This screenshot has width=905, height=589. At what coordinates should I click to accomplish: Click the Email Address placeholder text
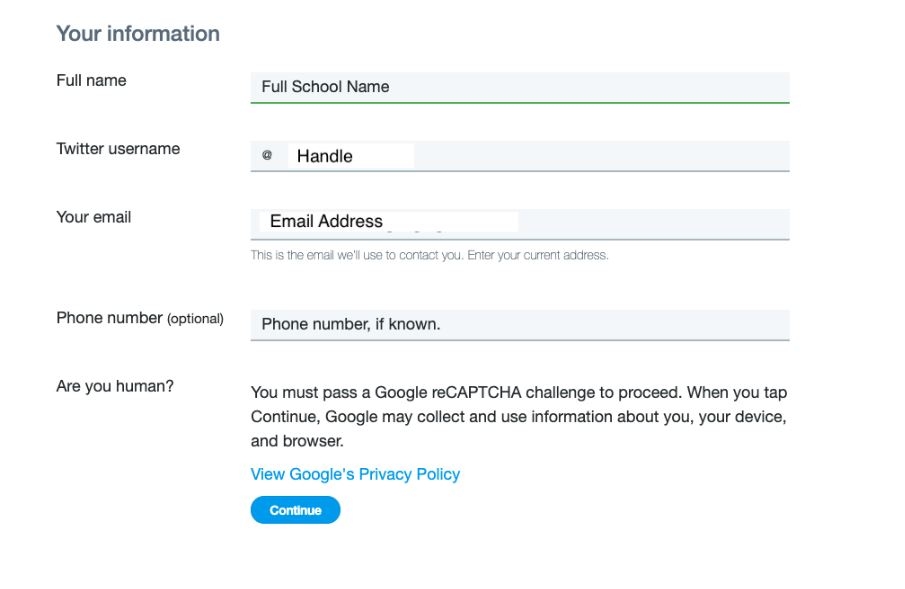pyautogui.click(x=326, y=221)
